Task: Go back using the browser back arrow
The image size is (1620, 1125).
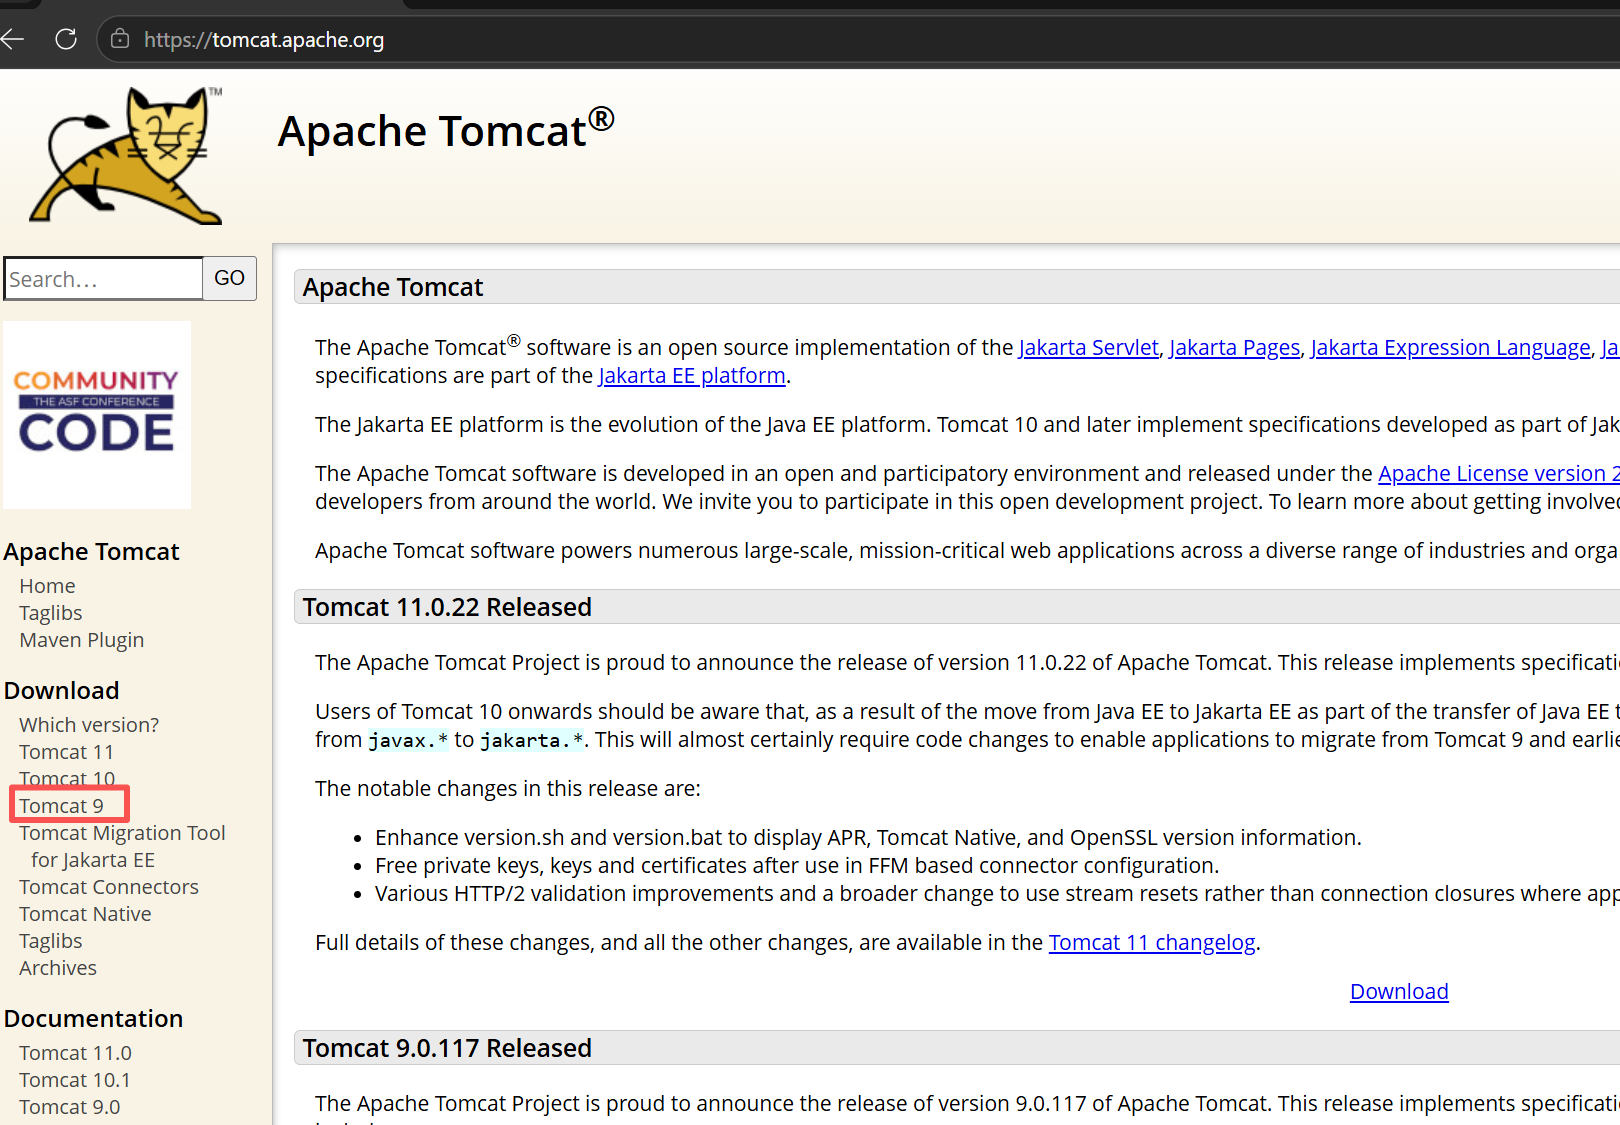Action: [x=13, y=39]
